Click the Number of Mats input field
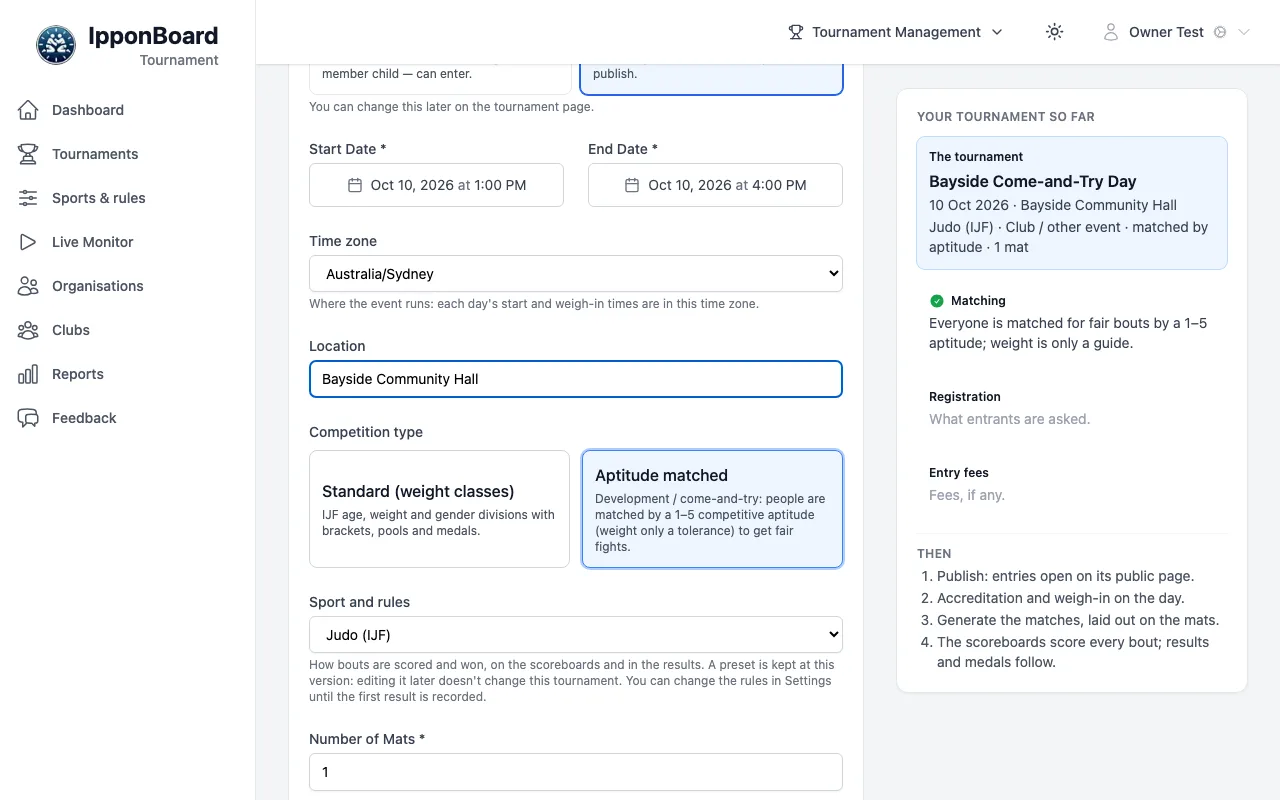This screenshot has height=800, width=1280. (x=576, y=772)
